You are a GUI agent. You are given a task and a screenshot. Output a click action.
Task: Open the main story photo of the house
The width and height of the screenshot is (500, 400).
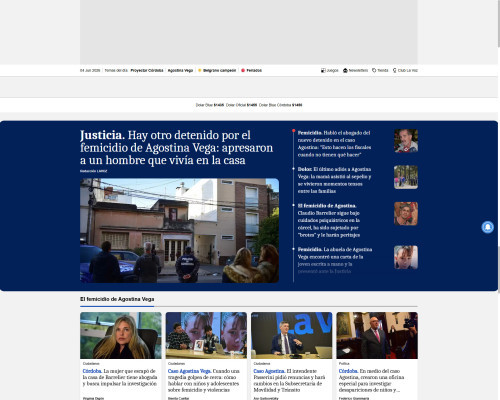179,230
